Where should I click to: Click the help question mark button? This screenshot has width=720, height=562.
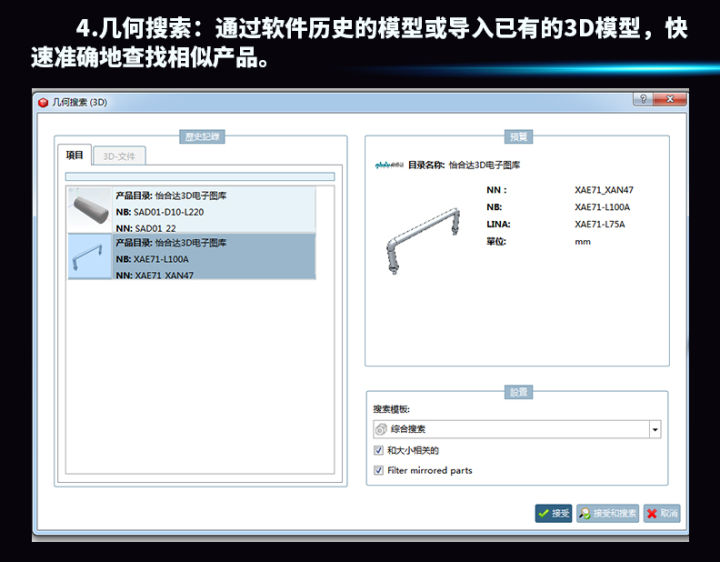point(643,99)
